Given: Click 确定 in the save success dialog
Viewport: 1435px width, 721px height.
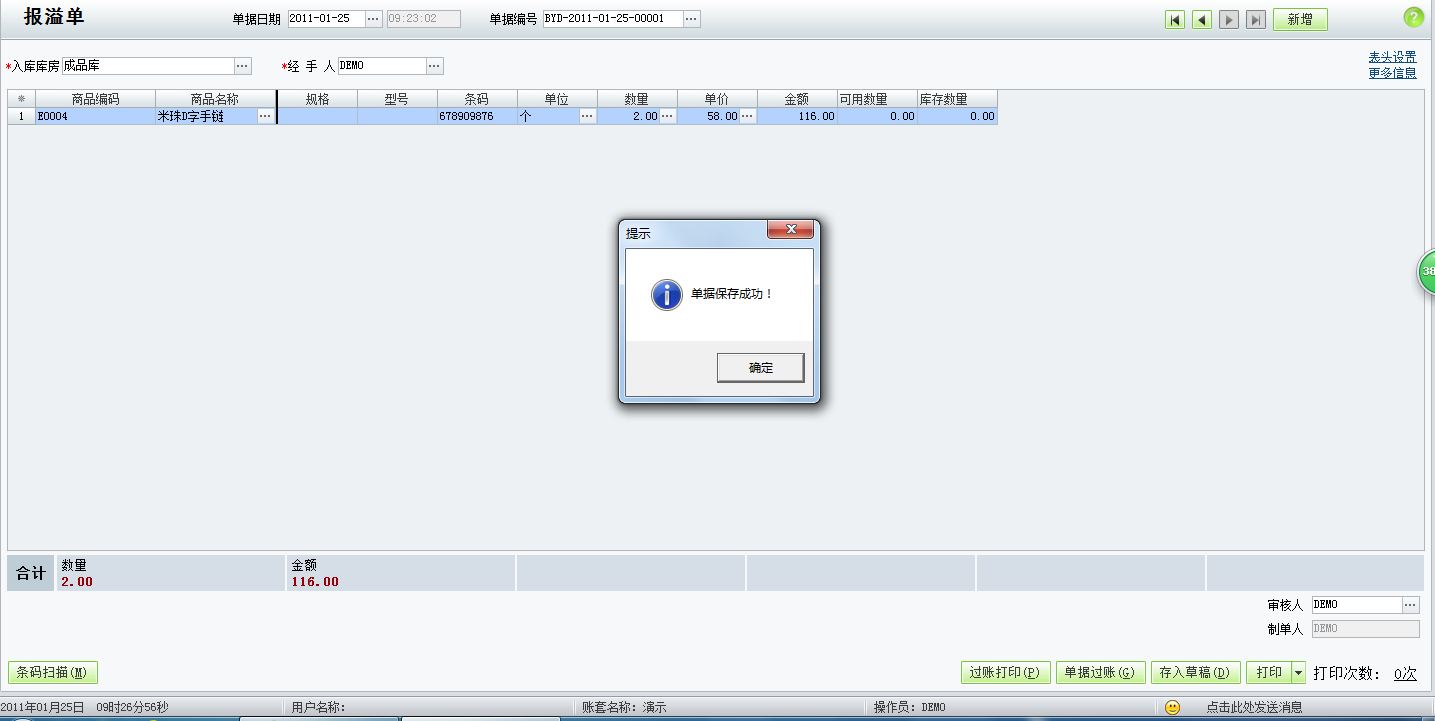Looking at the screenshot, I should pos(760,368).
